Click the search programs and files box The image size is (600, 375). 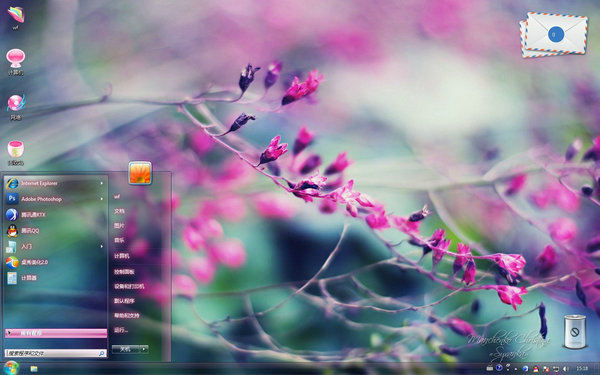(x=55, y=353)
